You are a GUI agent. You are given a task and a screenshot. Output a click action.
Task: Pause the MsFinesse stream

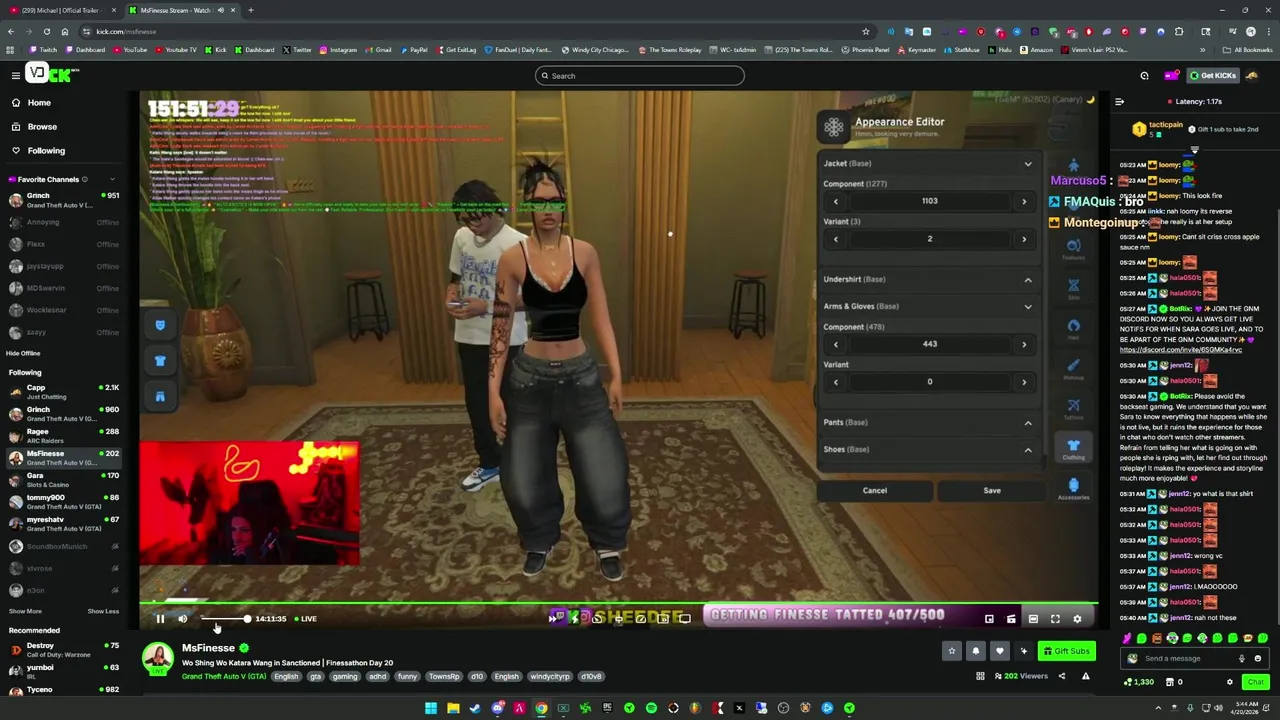(160, 619)
